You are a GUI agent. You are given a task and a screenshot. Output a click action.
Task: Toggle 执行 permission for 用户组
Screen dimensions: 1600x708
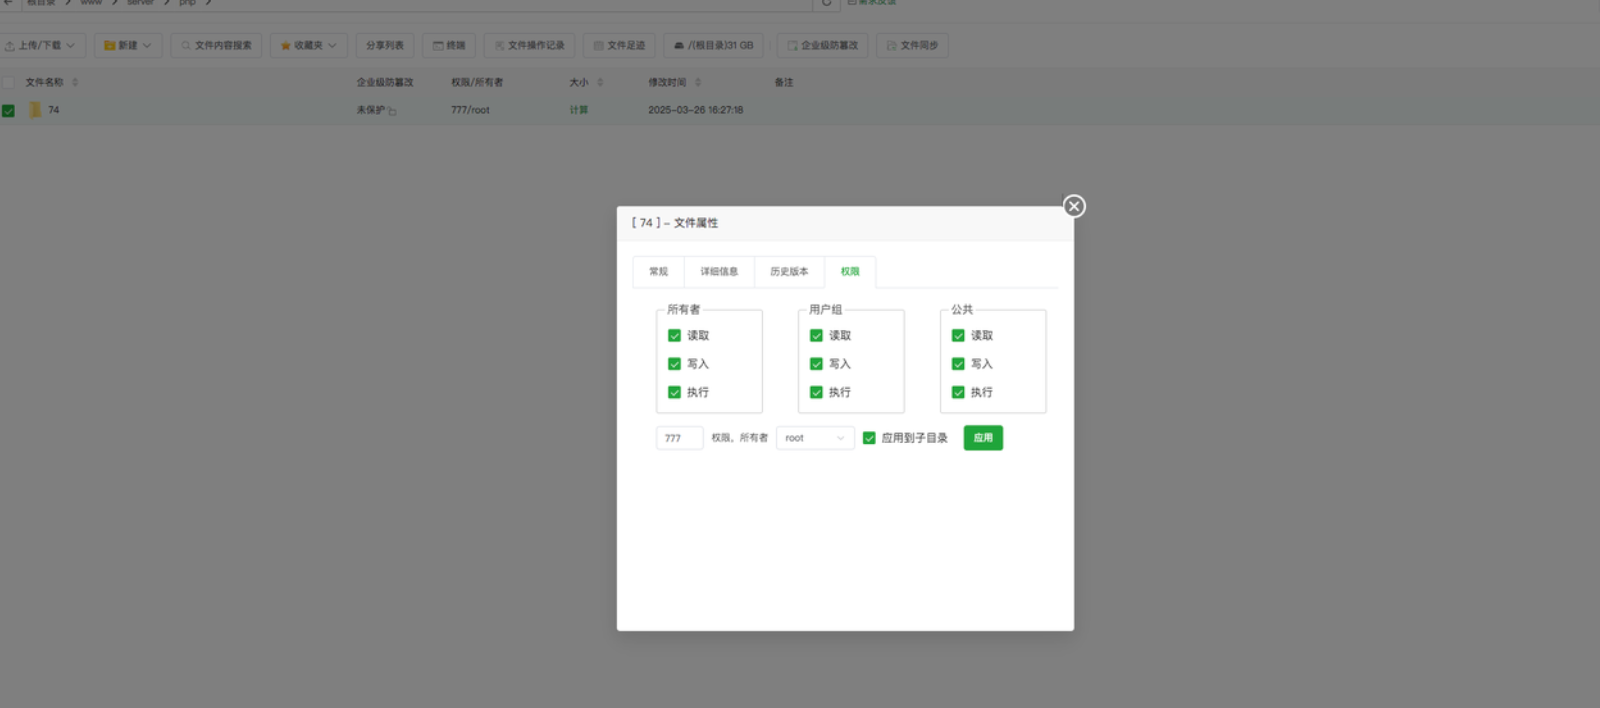[x=816, y=392]
